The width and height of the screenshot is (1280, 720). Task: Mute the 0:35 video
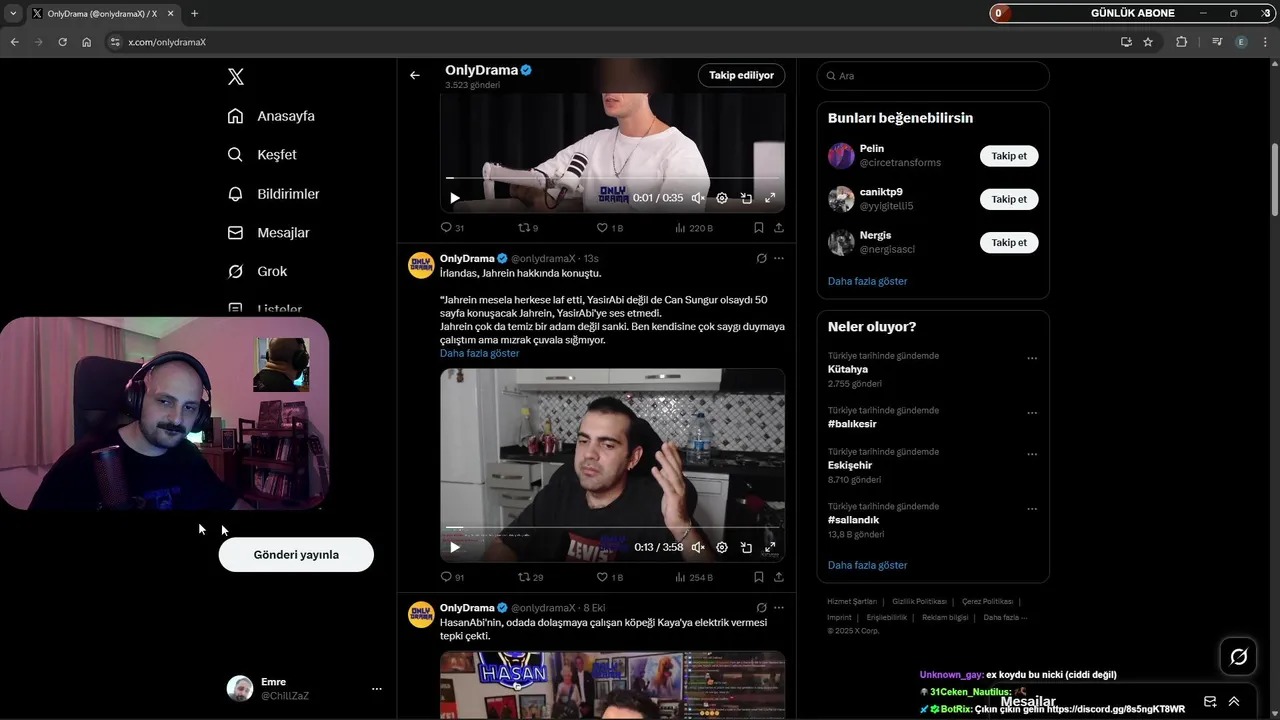(x=698, y=198)
